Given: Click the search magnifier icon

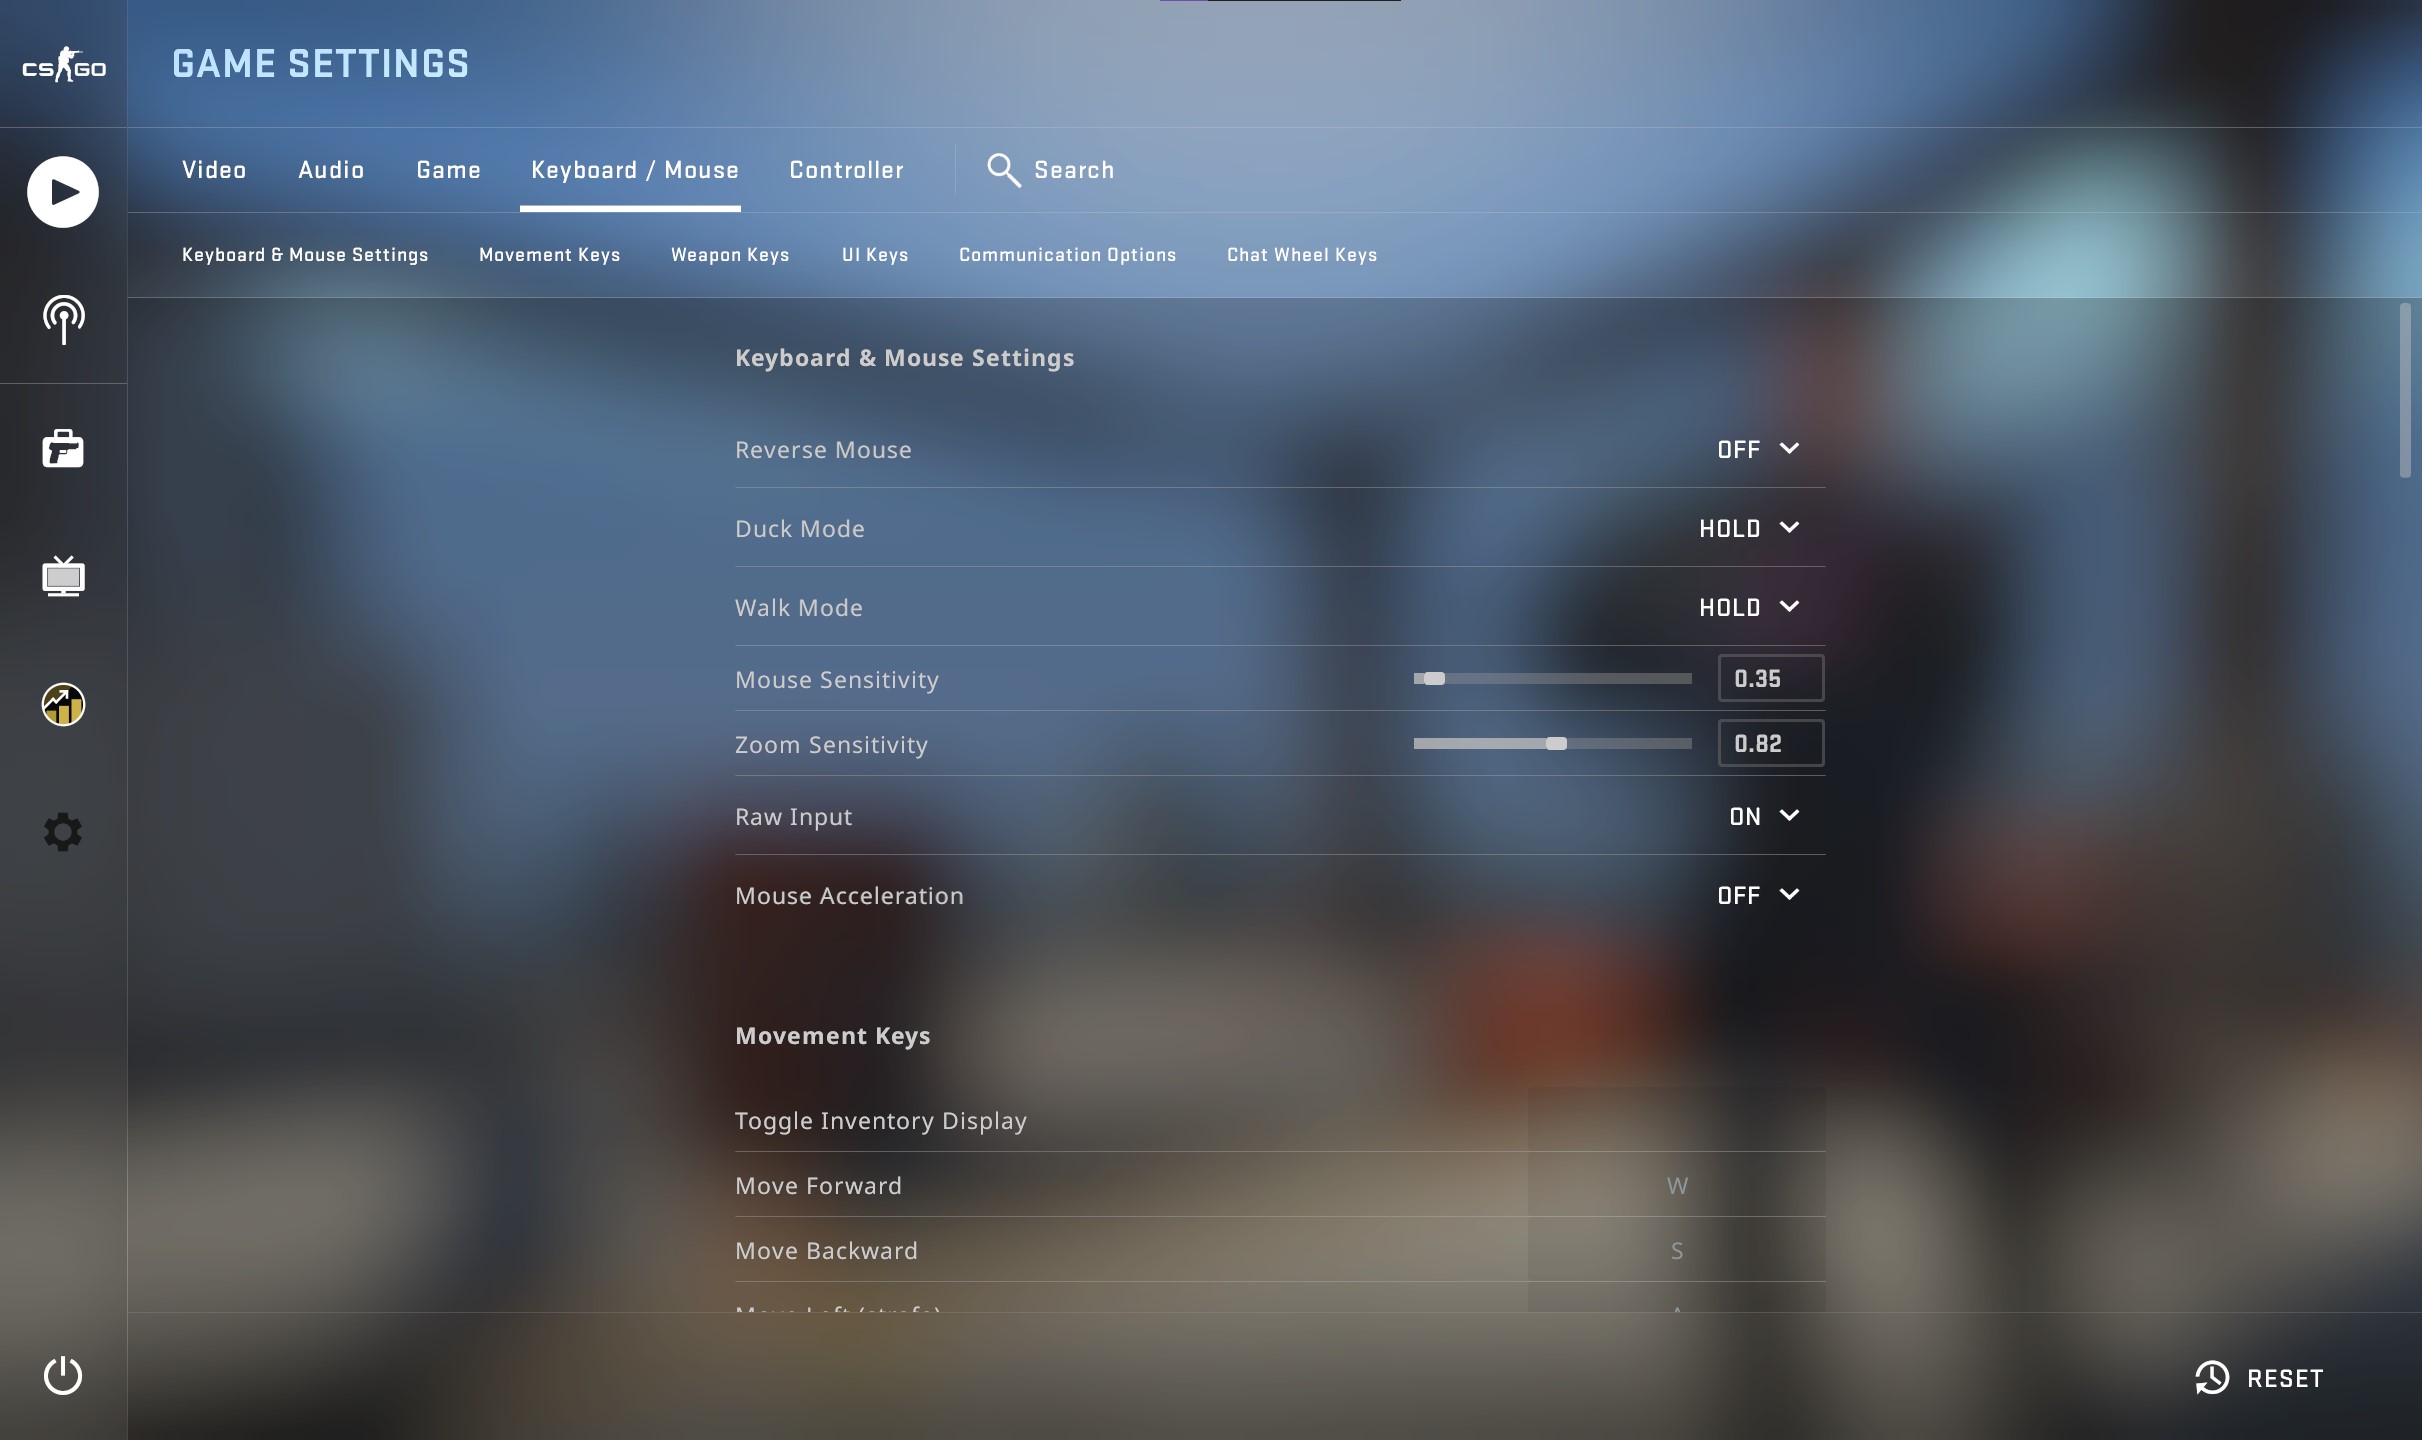Looking at the screenshot, I should [1003, 170].
